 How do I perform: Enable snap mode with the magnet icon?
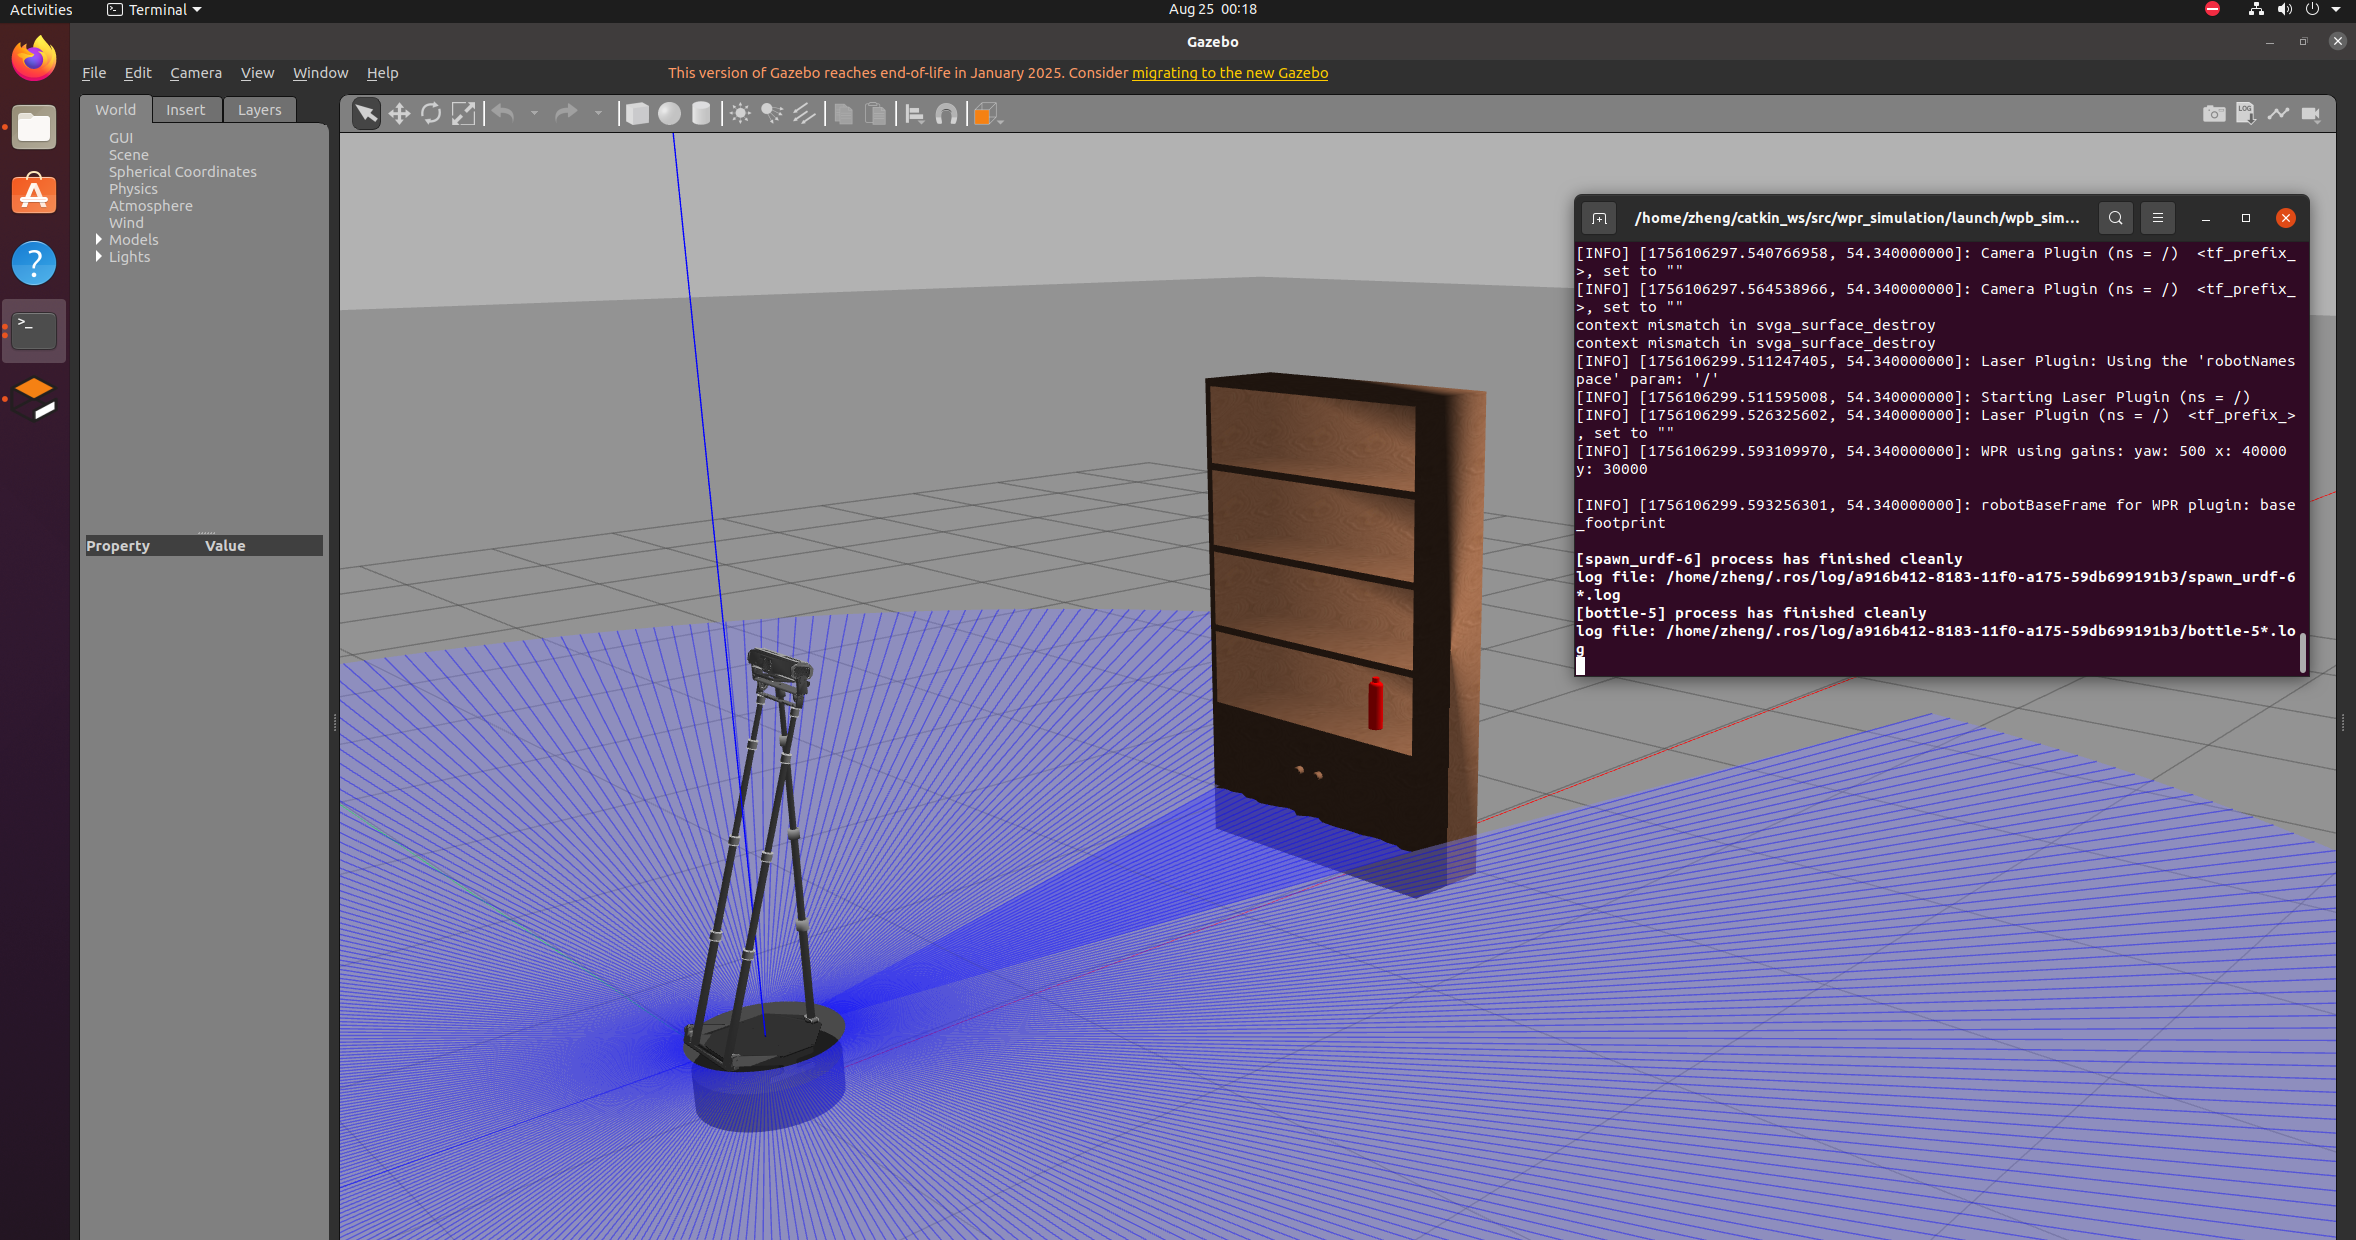click(946, 113)
